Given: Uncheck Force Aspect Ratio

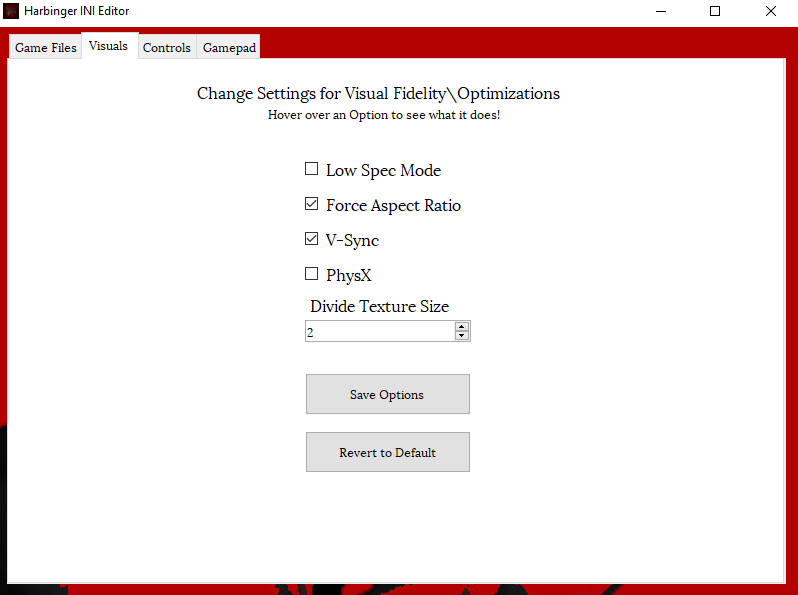Looking at the screenshot, I should (x=311, y=204).
